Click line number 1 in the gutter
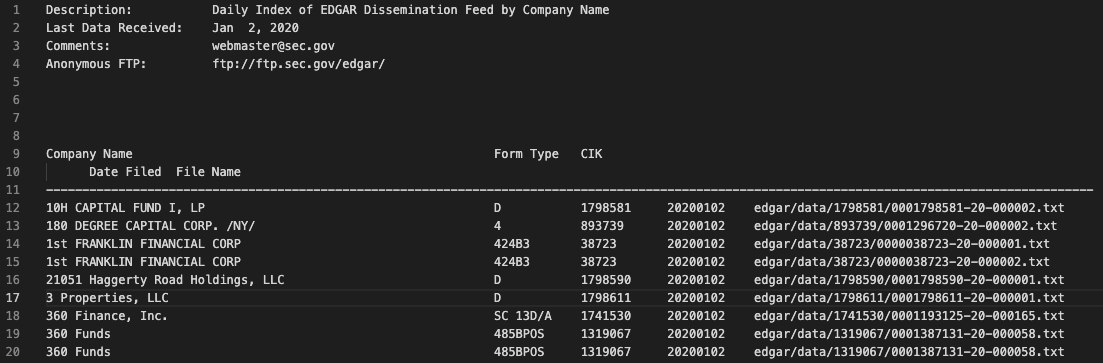 pyautogui.click(x=17, y=11)
